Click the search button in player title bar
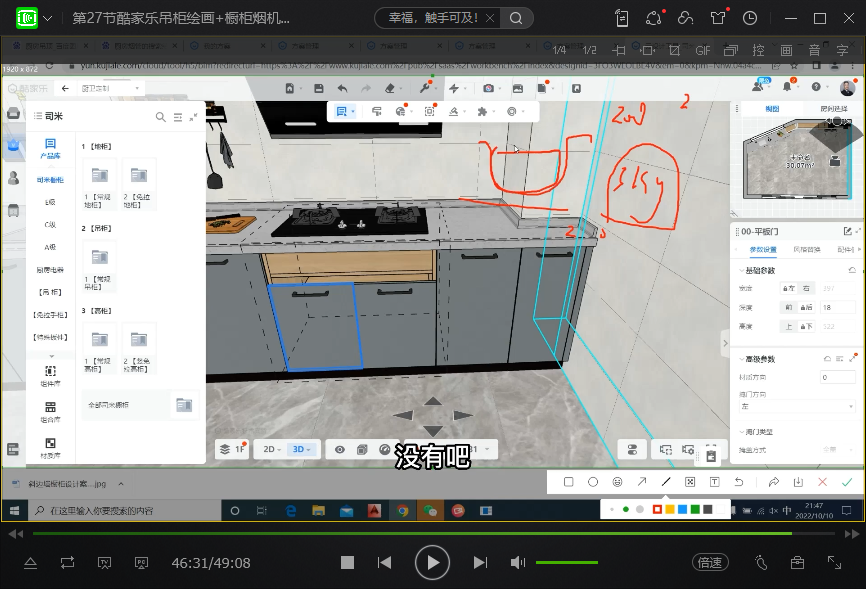 pos(516,18)
